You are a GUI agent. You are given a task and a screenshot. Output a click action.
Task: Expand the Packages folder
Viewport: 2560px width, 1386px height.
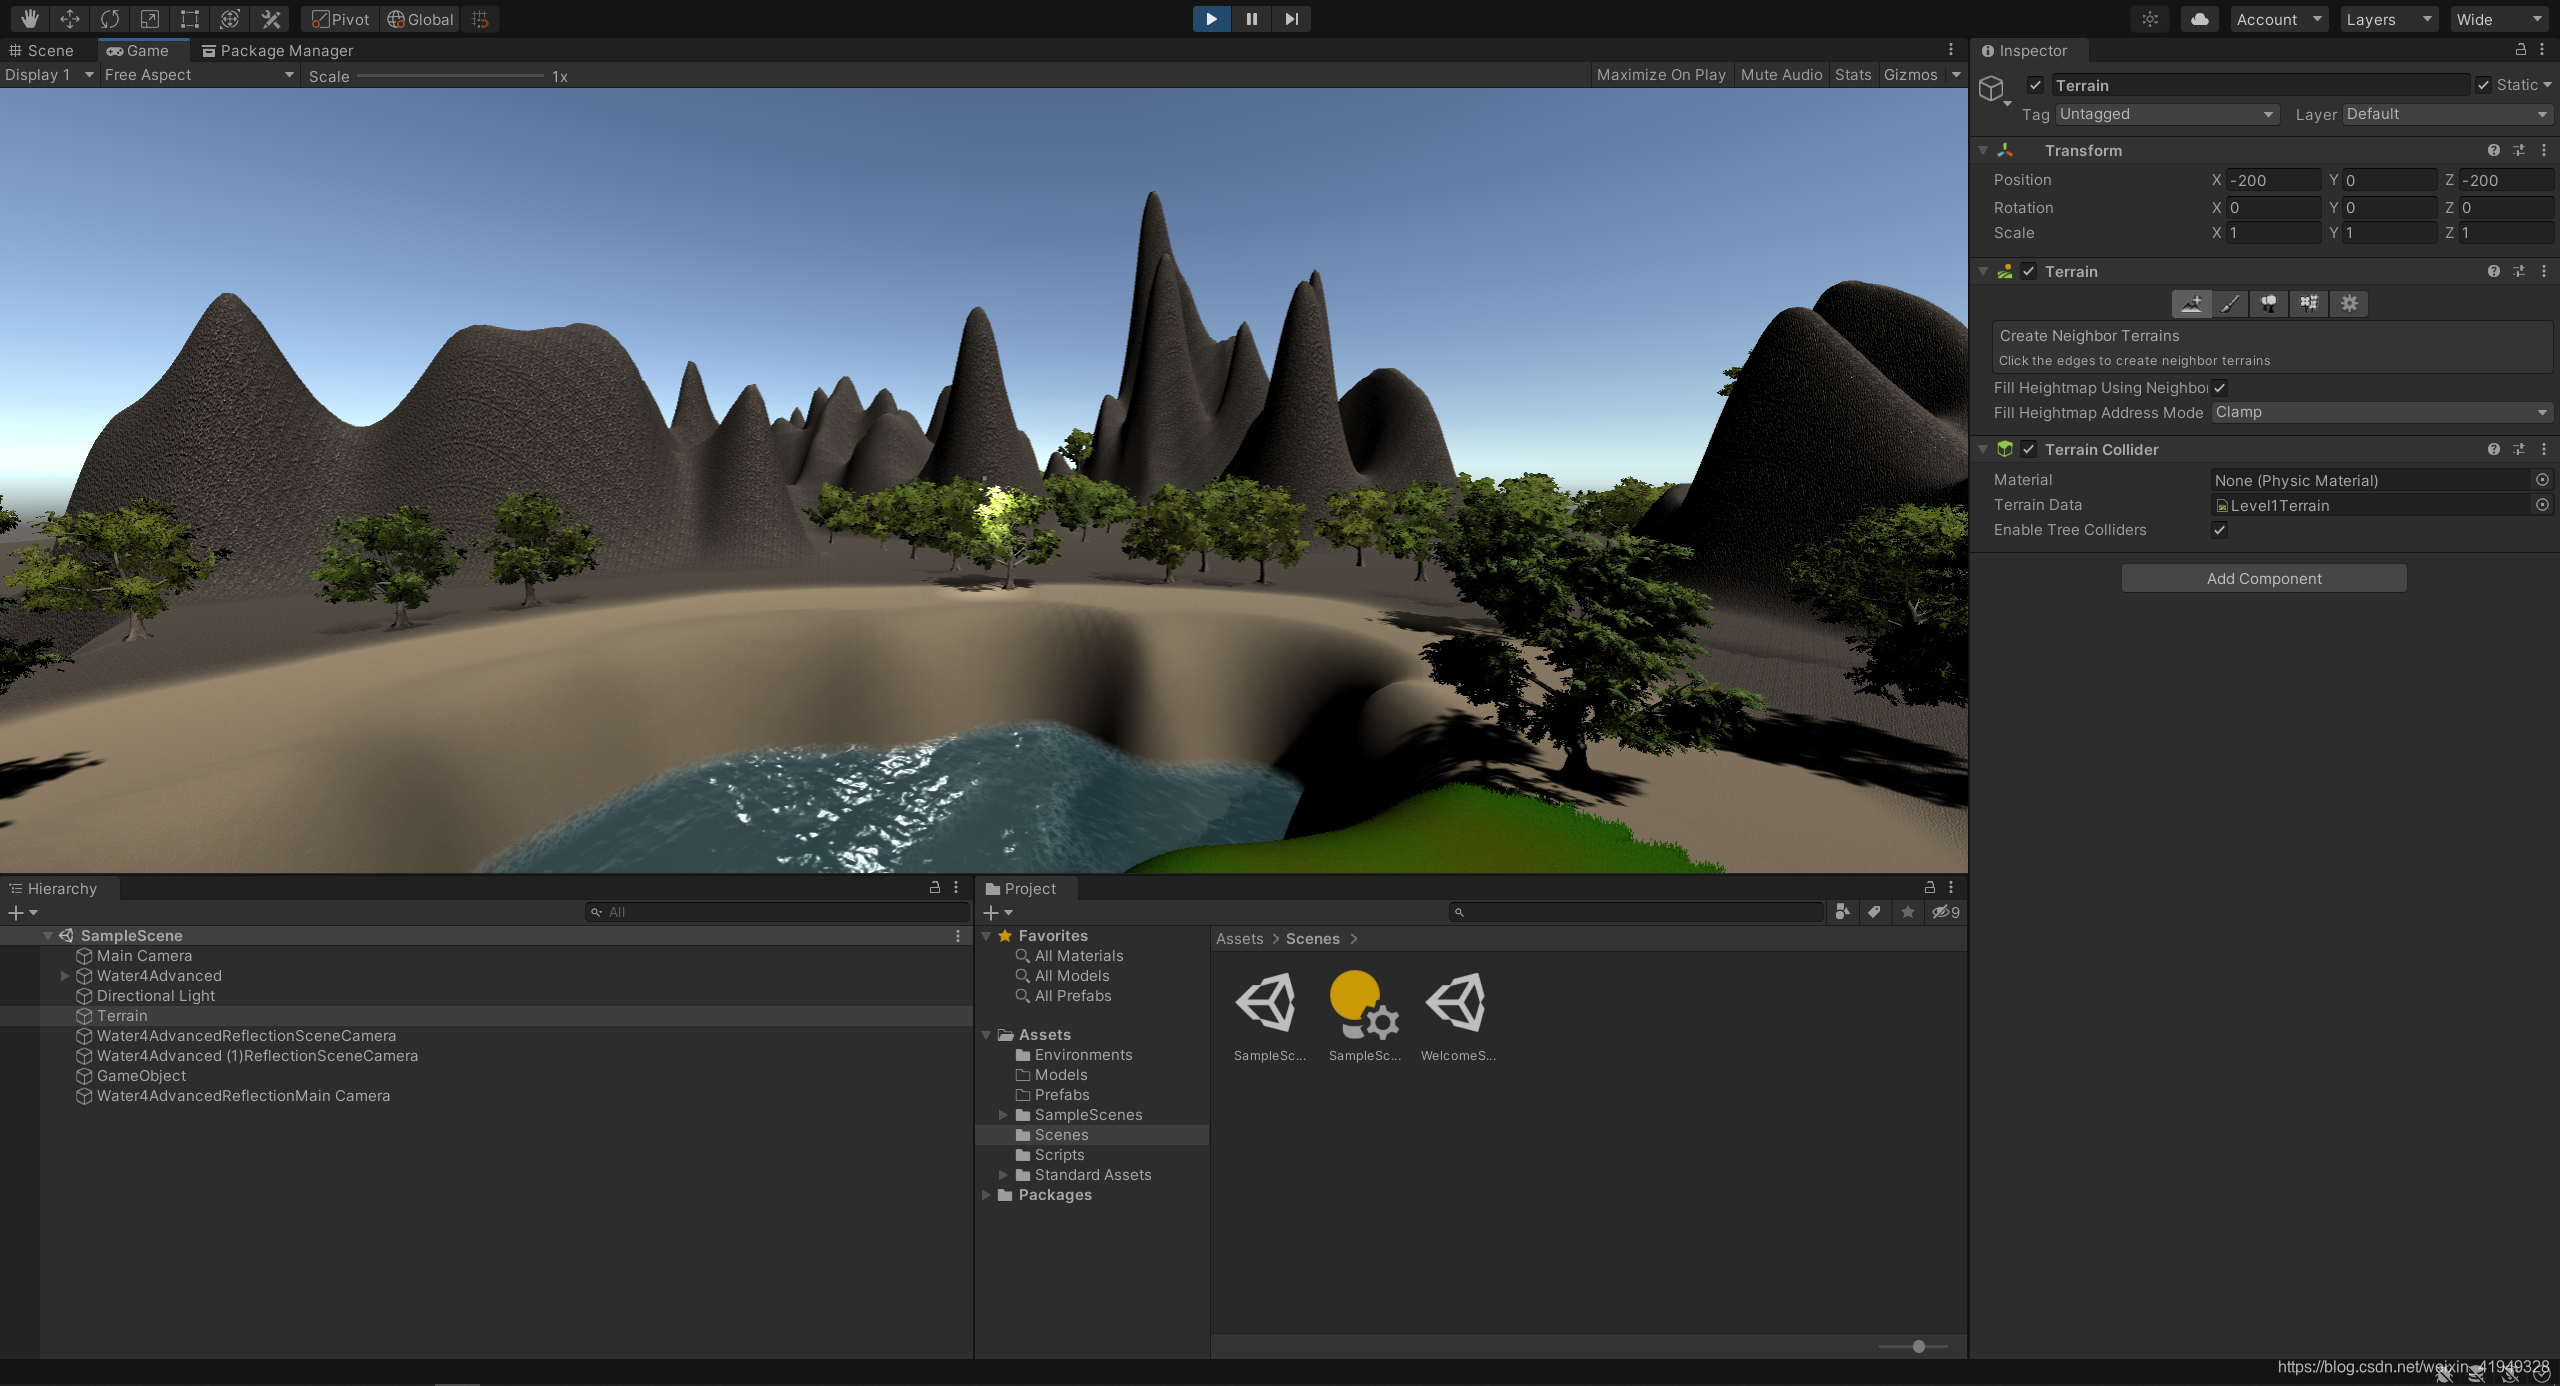tap(986, 1195)
